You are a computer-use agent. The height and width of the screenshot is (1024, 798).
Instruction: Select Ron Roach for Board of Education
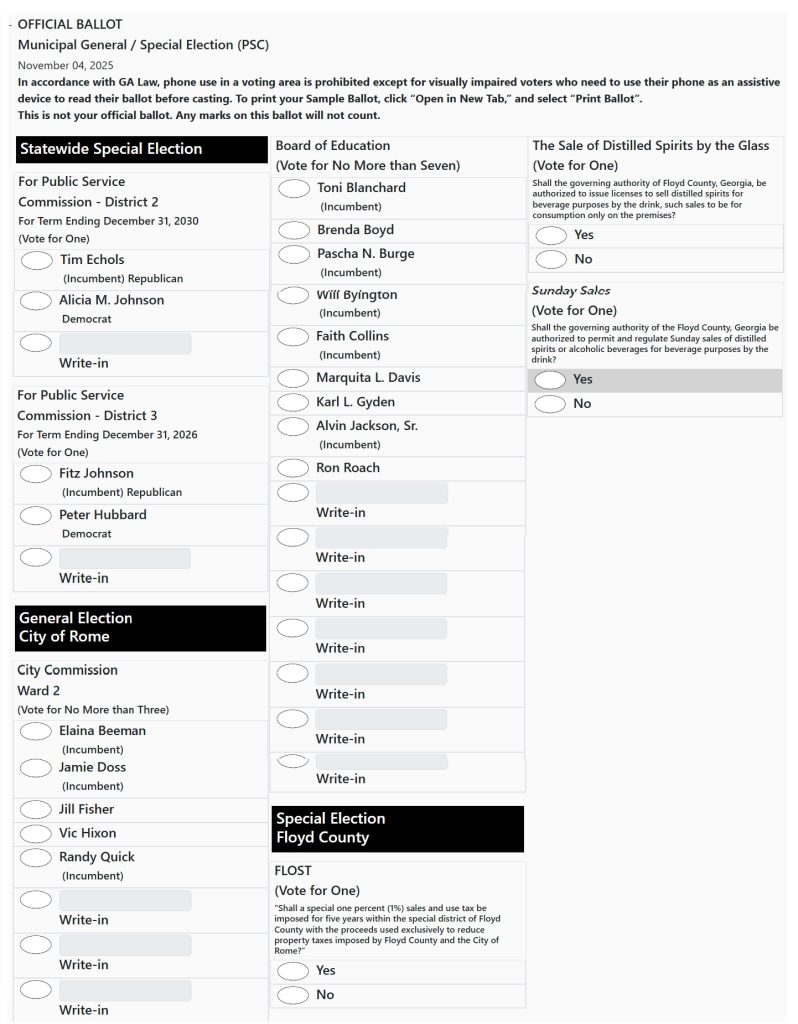pos(293,469)
